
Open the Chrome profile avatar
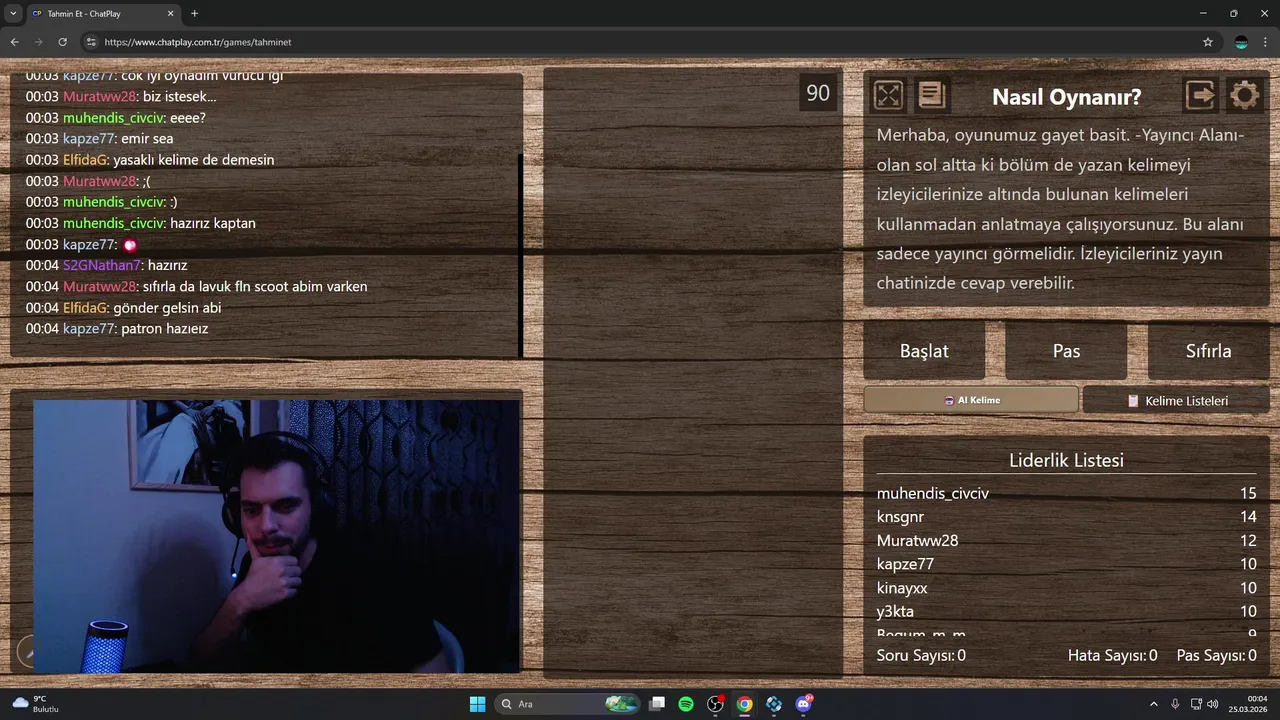point(1241,42)
